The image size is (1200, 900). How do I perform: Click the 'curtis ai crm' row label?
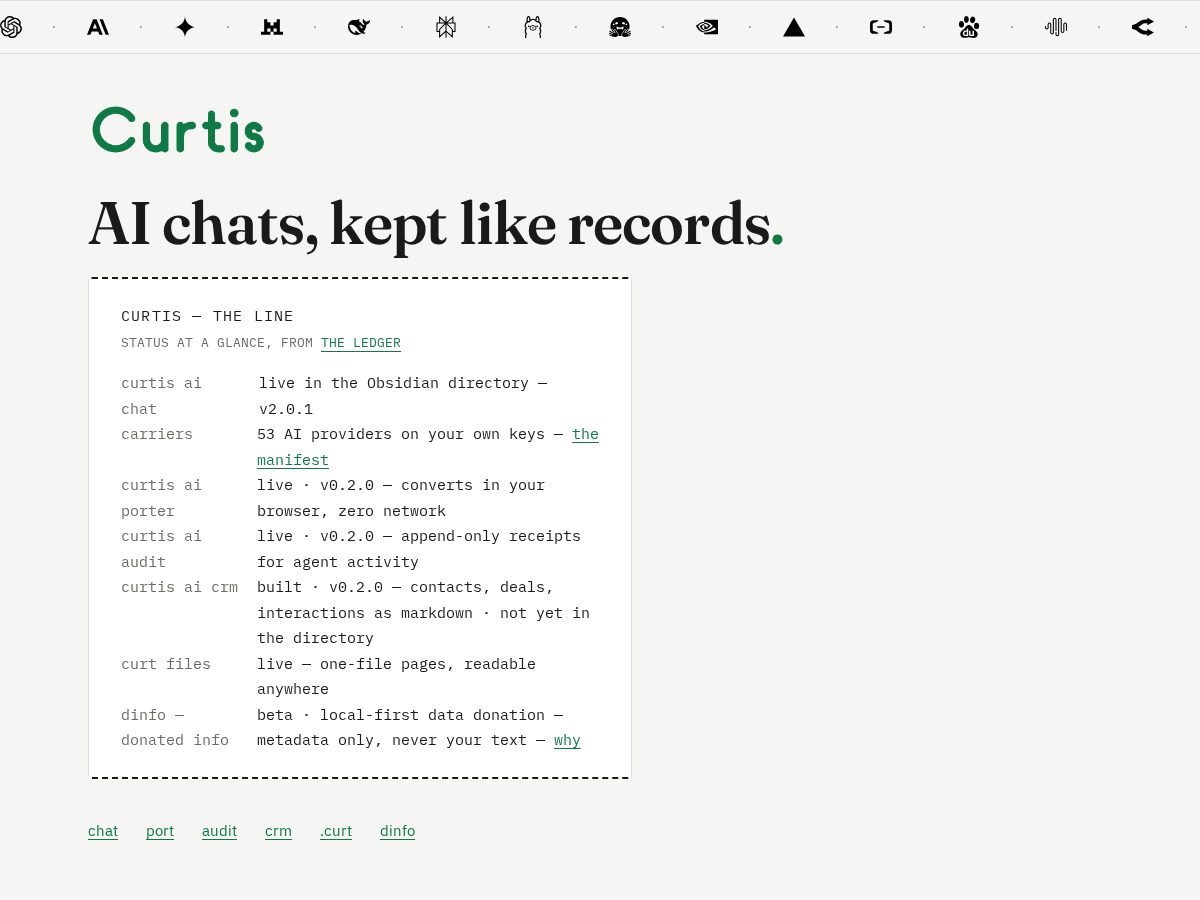coord(179,587)
